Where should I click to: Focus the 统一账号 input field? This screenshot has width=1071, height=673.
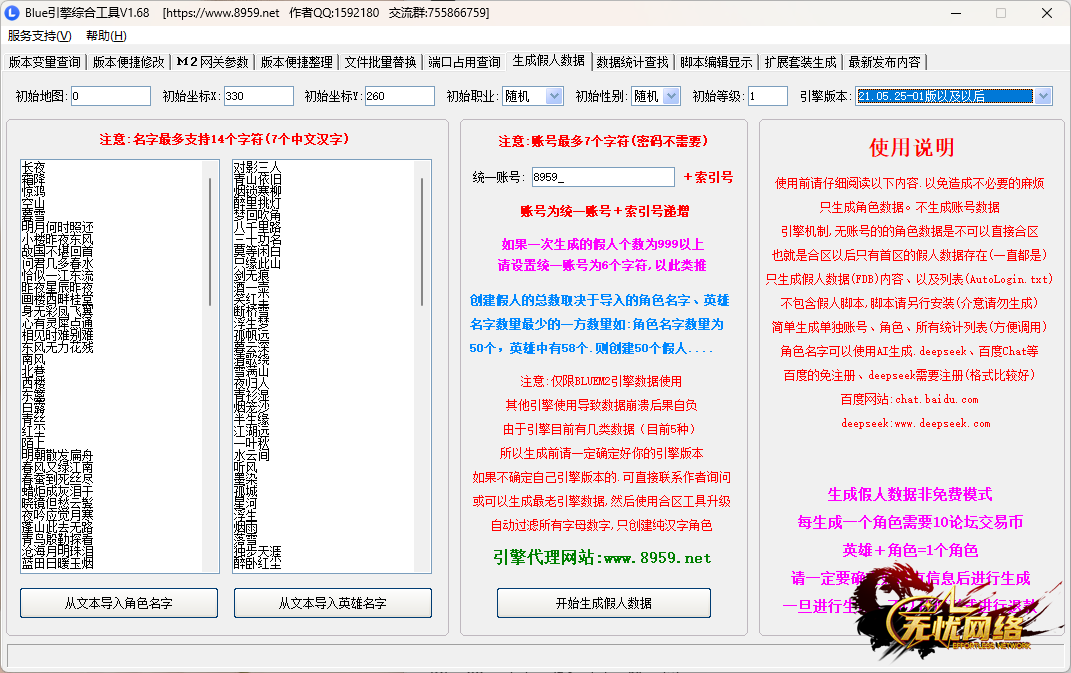(x=602, y=177)
